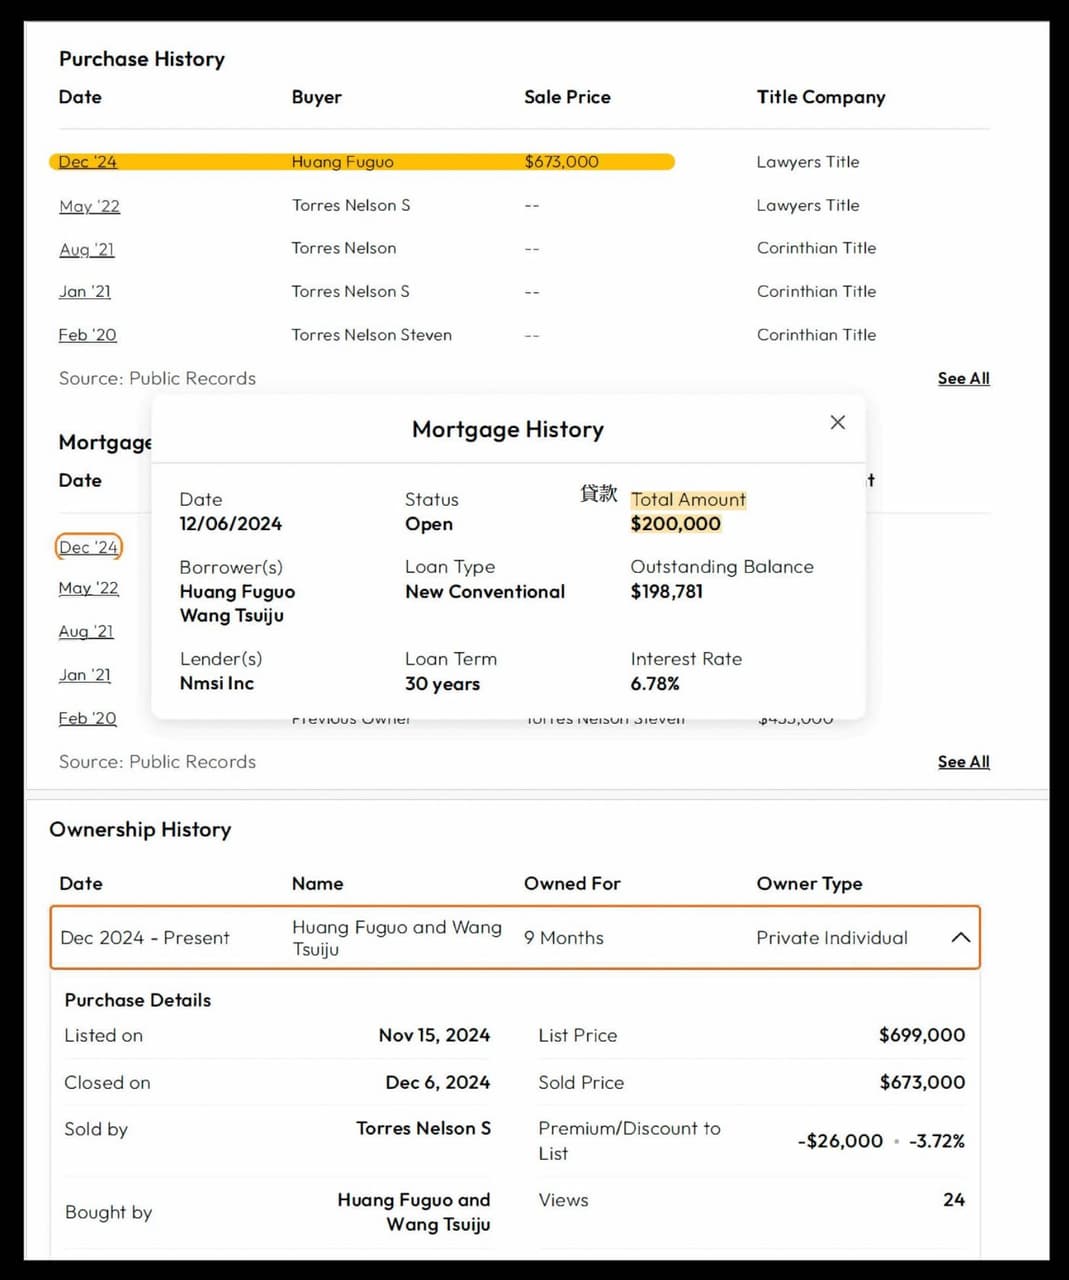Click See All under Purchase History

pyautogui.click(x=963, y=378)
